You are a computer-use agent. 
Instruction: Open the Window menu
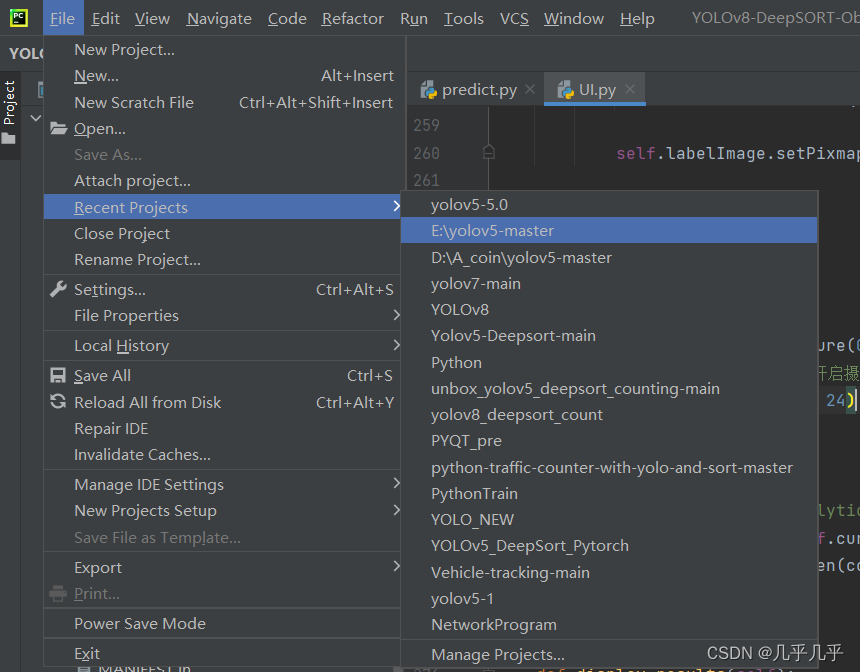(x=574, y=19)
